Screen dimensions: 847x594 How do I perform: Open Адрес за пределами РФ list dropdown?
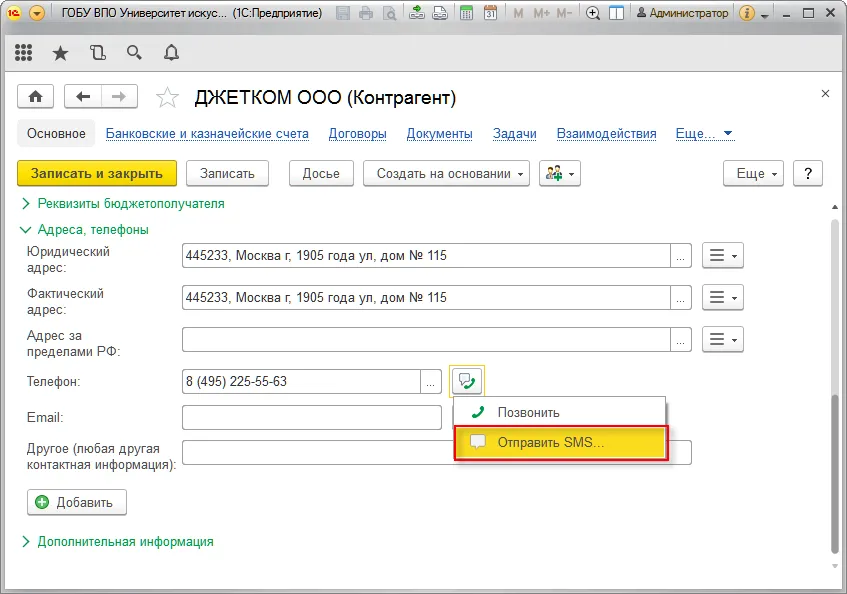(723, 340)
